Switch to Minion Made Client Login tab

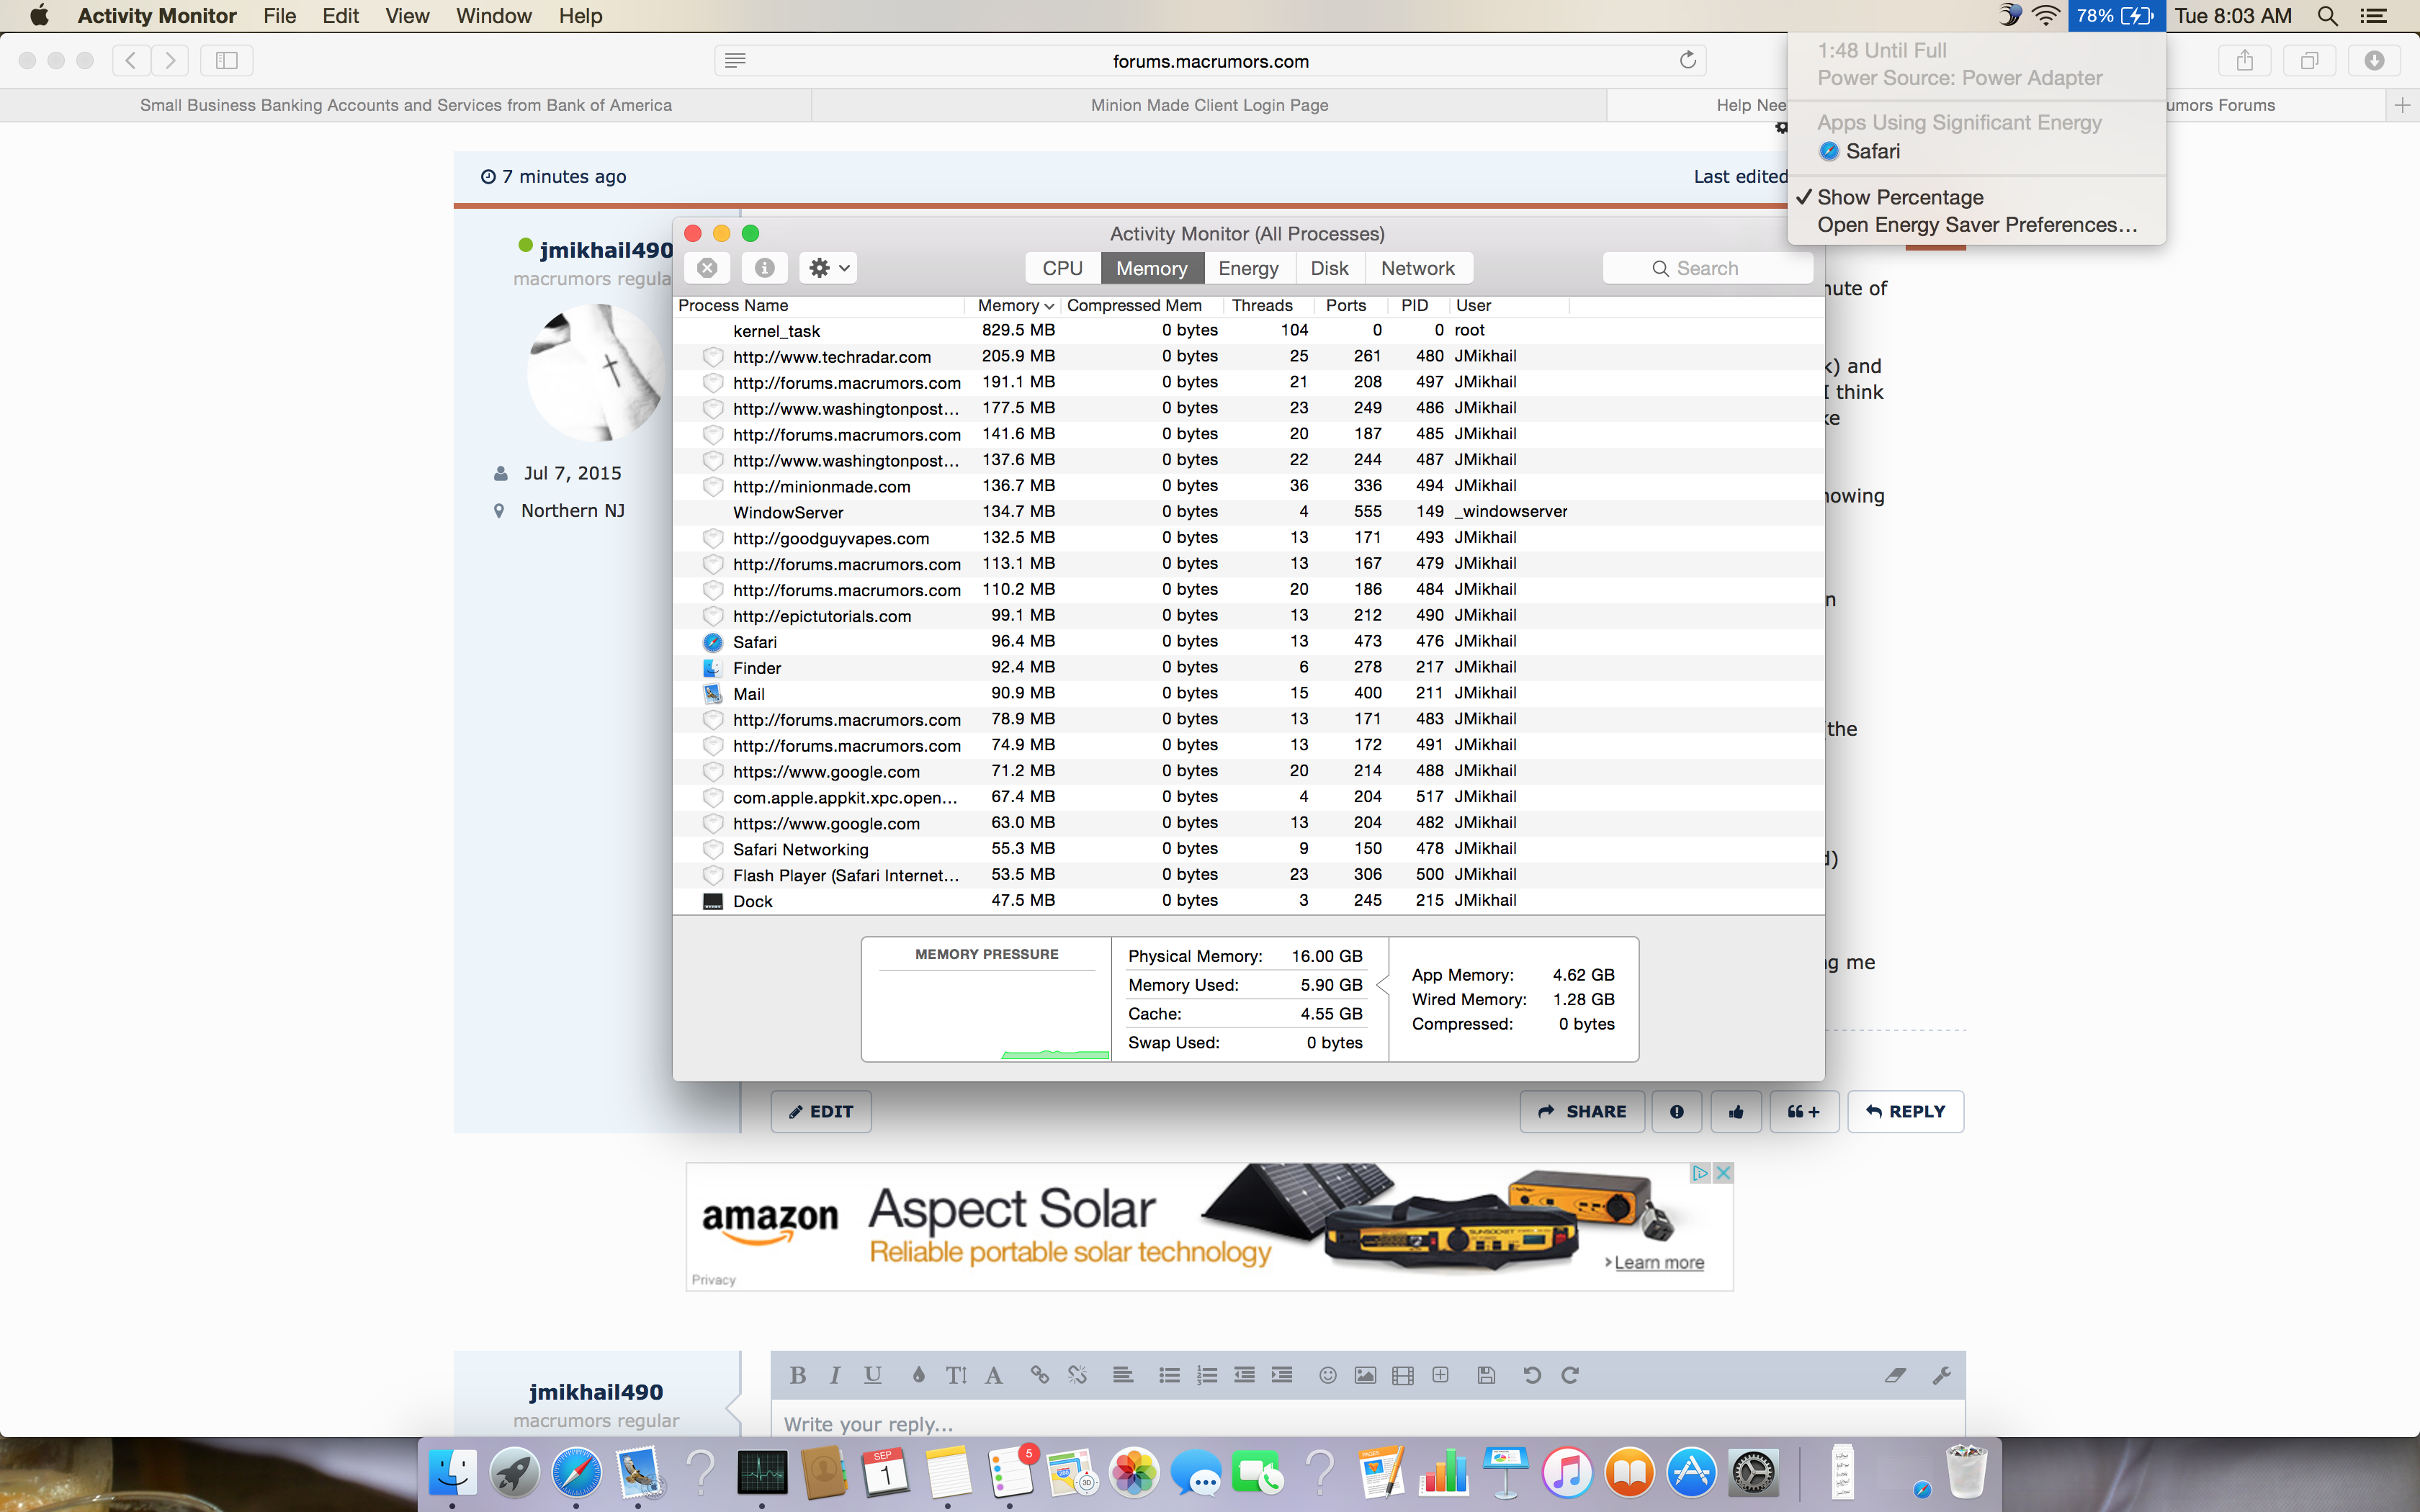[x=1209, y=105]
